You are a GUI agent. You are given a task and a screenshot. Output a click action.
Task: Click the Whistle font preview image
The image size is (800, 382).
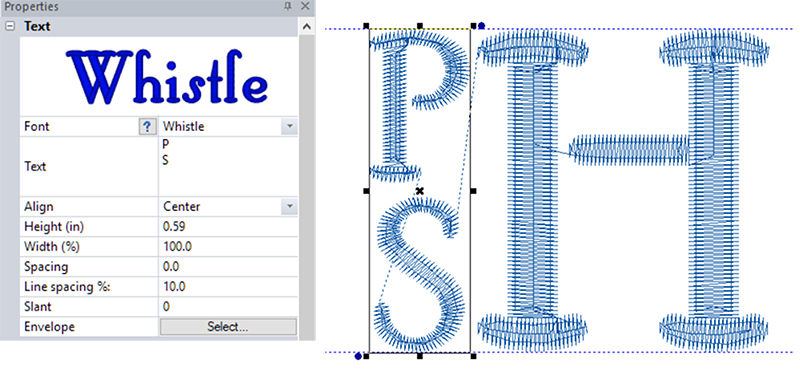coord(166,77)
